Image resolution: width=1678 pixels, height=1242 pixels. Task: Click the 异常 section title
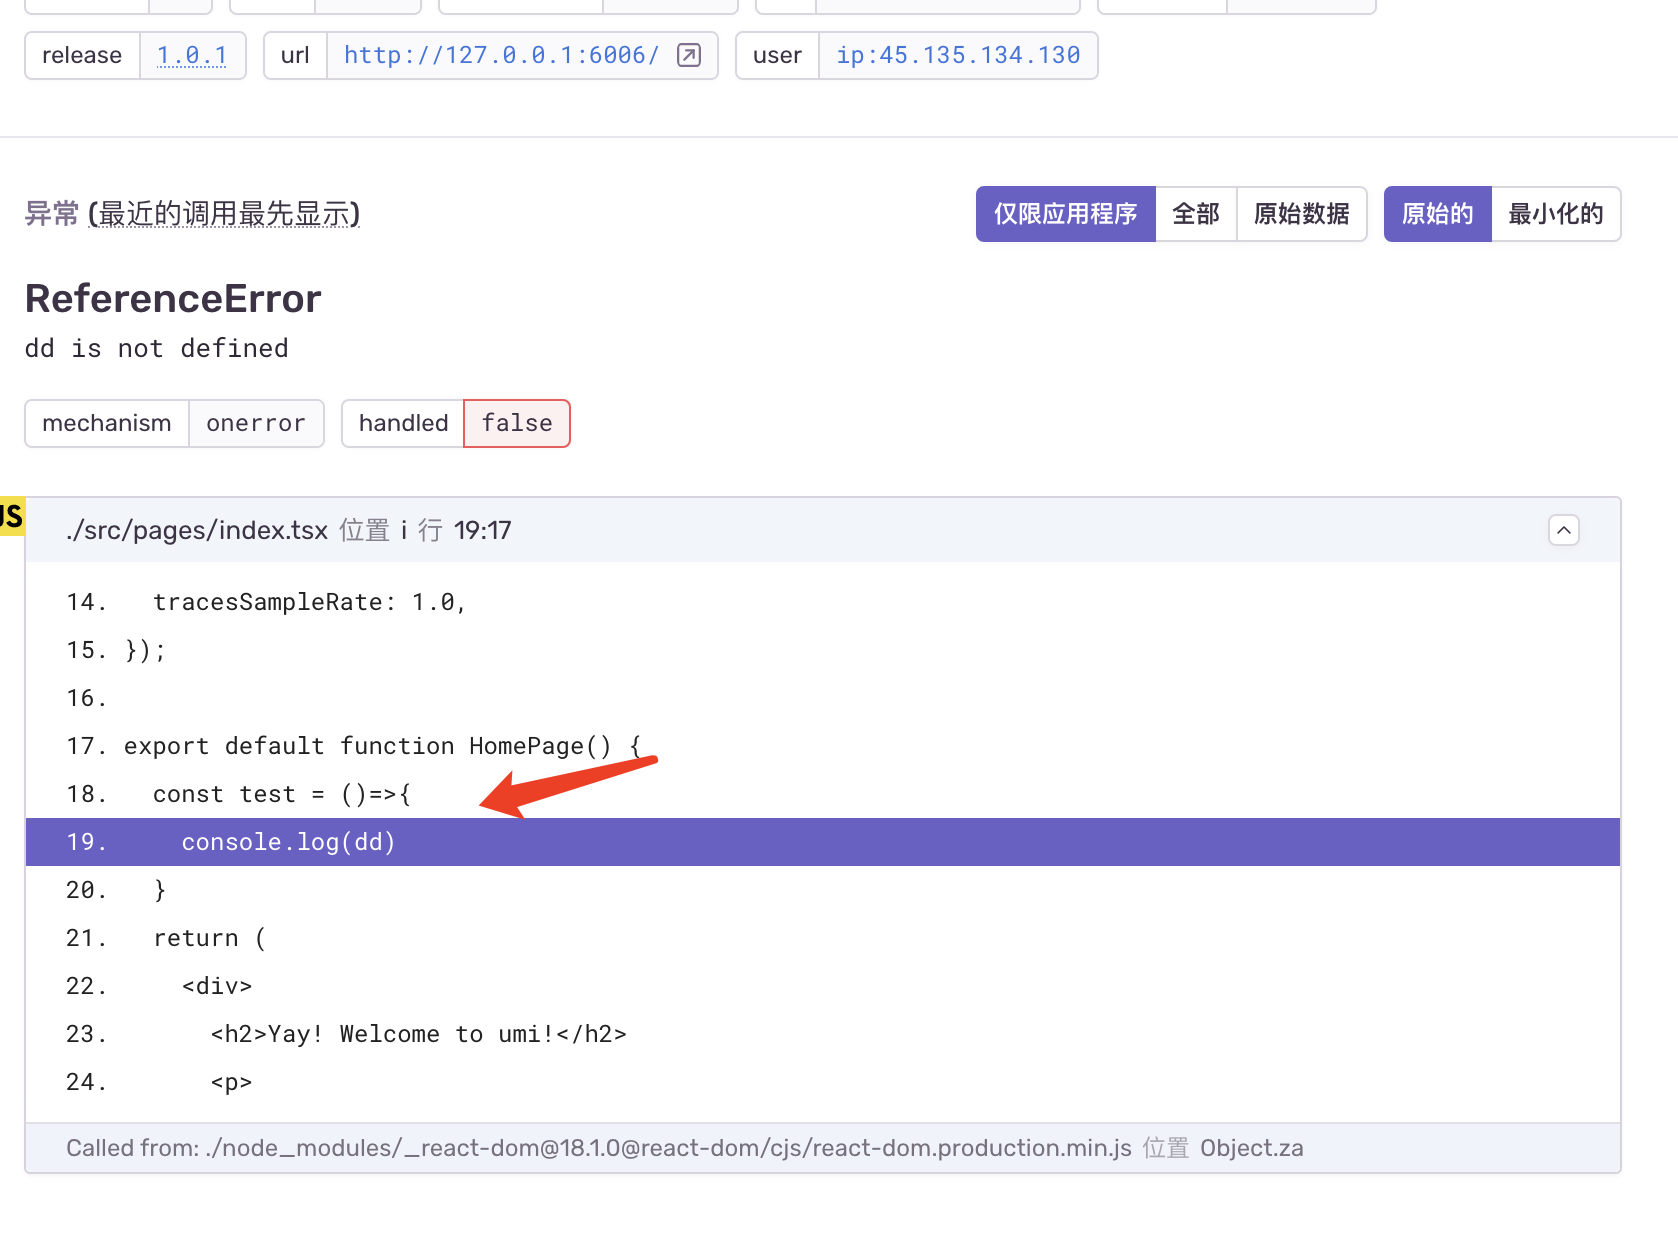(x=52, y=214)
